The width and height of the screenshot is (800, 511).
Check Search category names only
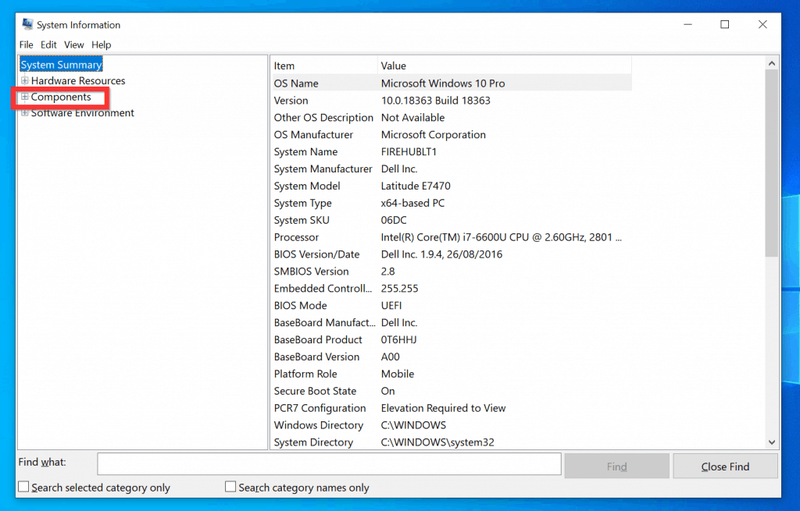coord(231,487)
